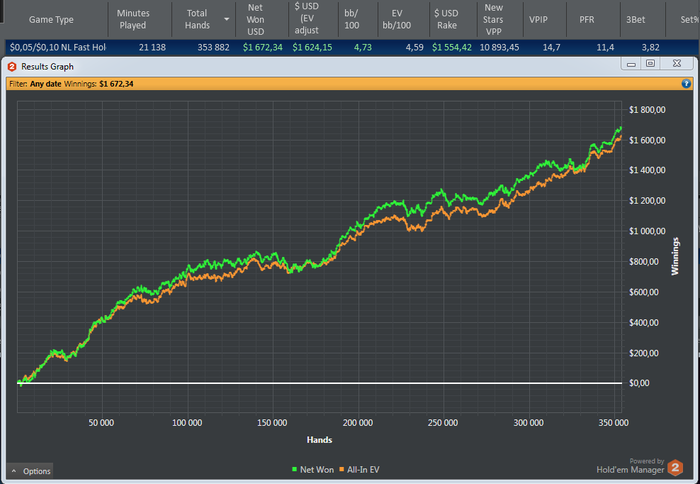
Task: Click the 353 882 total hands cell
Action: tap(213, 47)
